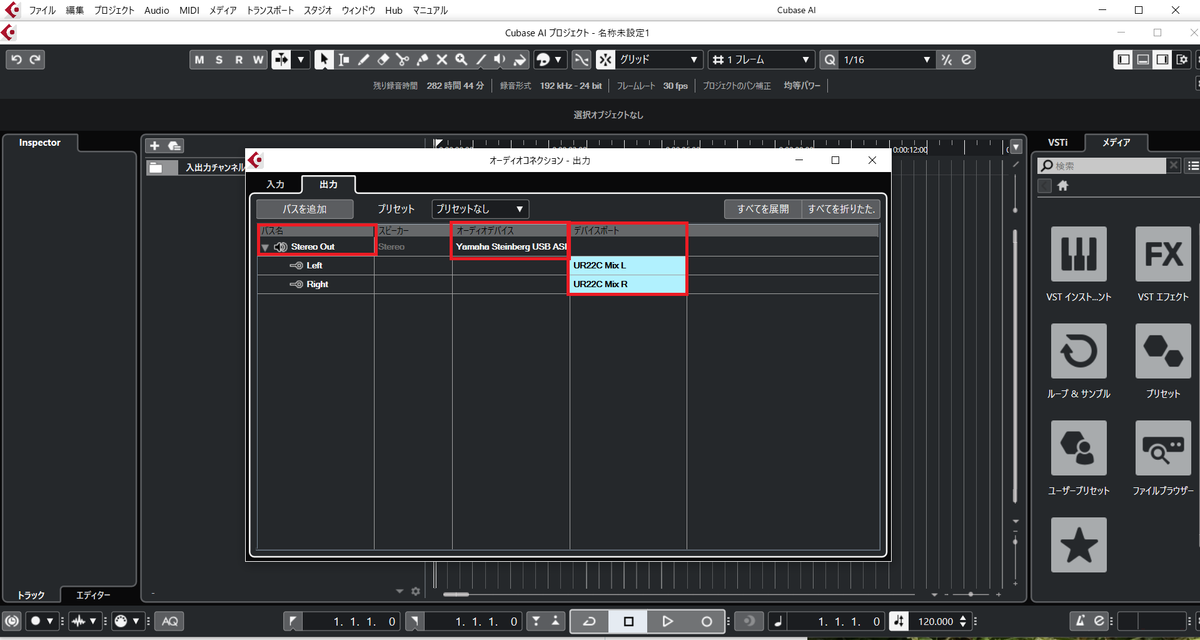The width and height of the screenshot is (1200, 640).
Task: Collapse the Stereo Out bus triangle
Action: [x=265, y=247]
